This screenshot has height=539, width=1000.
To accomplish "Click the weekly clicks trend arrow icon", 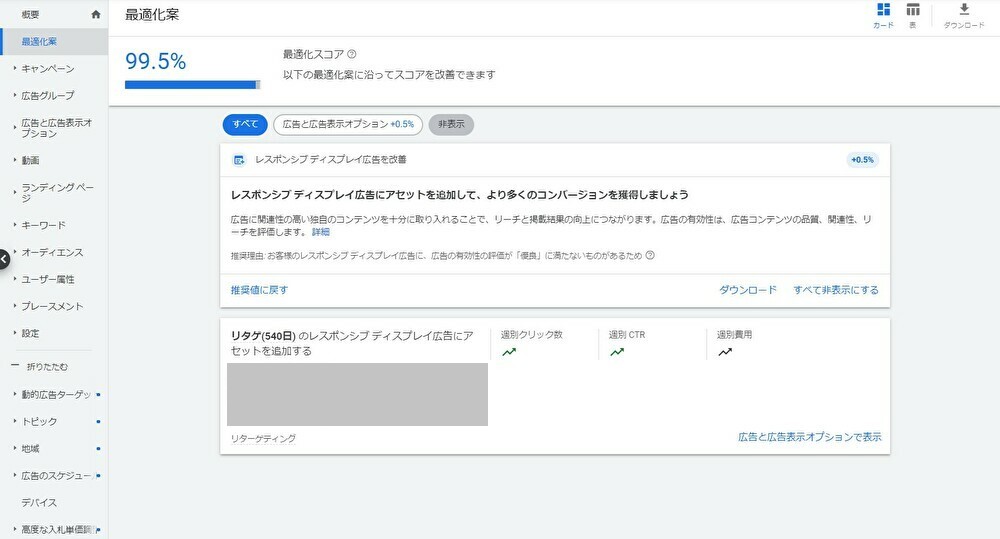I will (x=509, y=352).
